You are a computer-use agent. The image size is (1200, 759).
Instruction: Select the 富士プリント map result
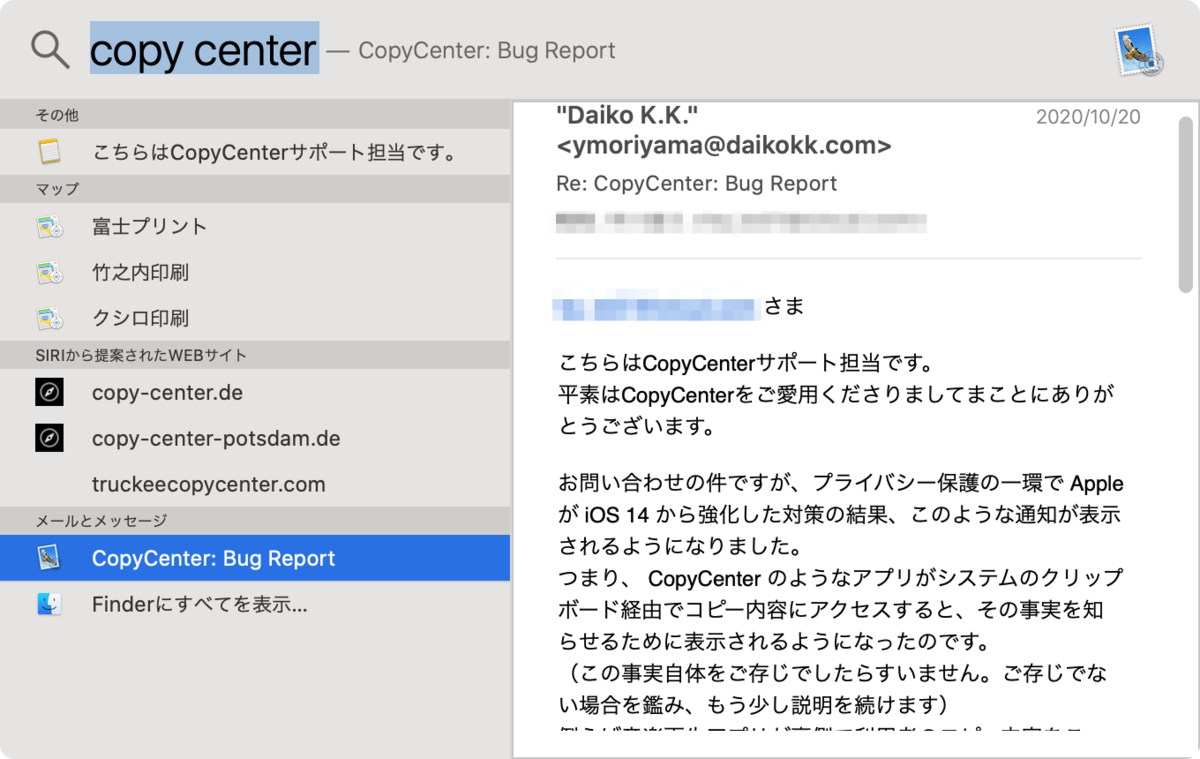[255, 226]
